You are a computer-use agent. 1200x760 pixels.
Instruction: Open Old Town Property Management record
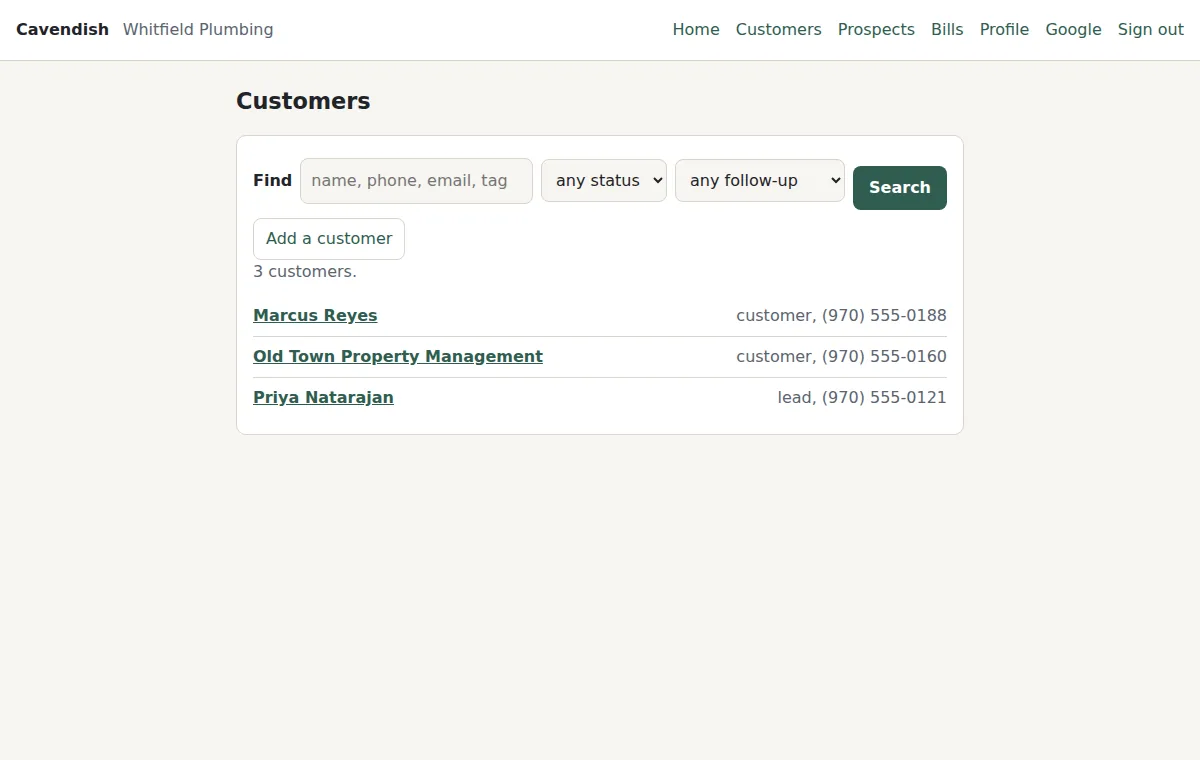[398, 357]
